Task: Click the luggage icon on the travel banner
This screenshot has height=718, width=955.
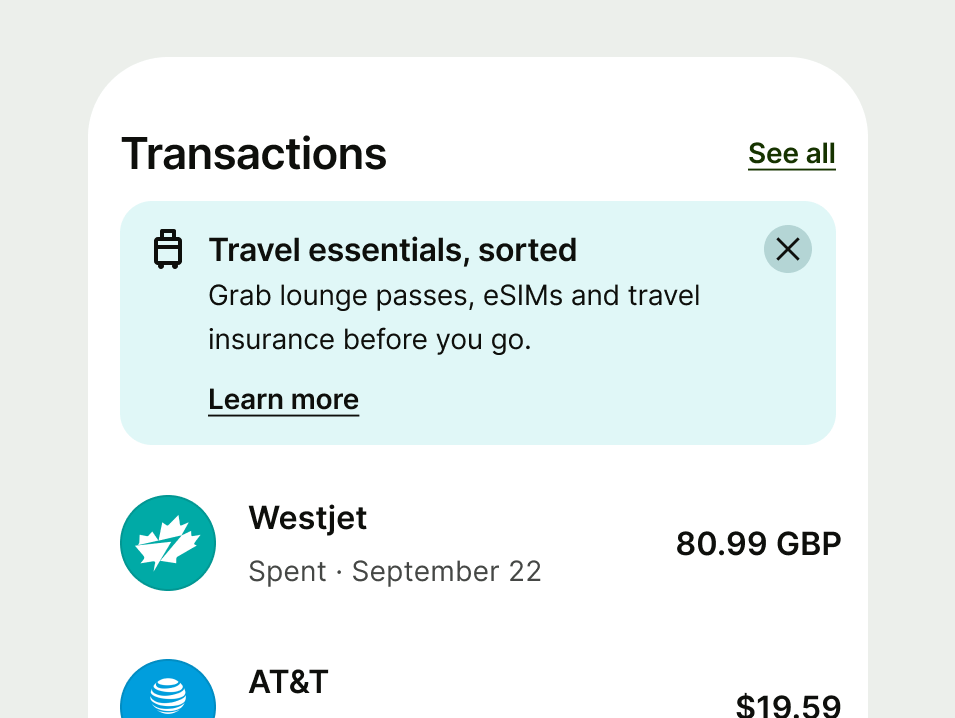Action: 168,248
